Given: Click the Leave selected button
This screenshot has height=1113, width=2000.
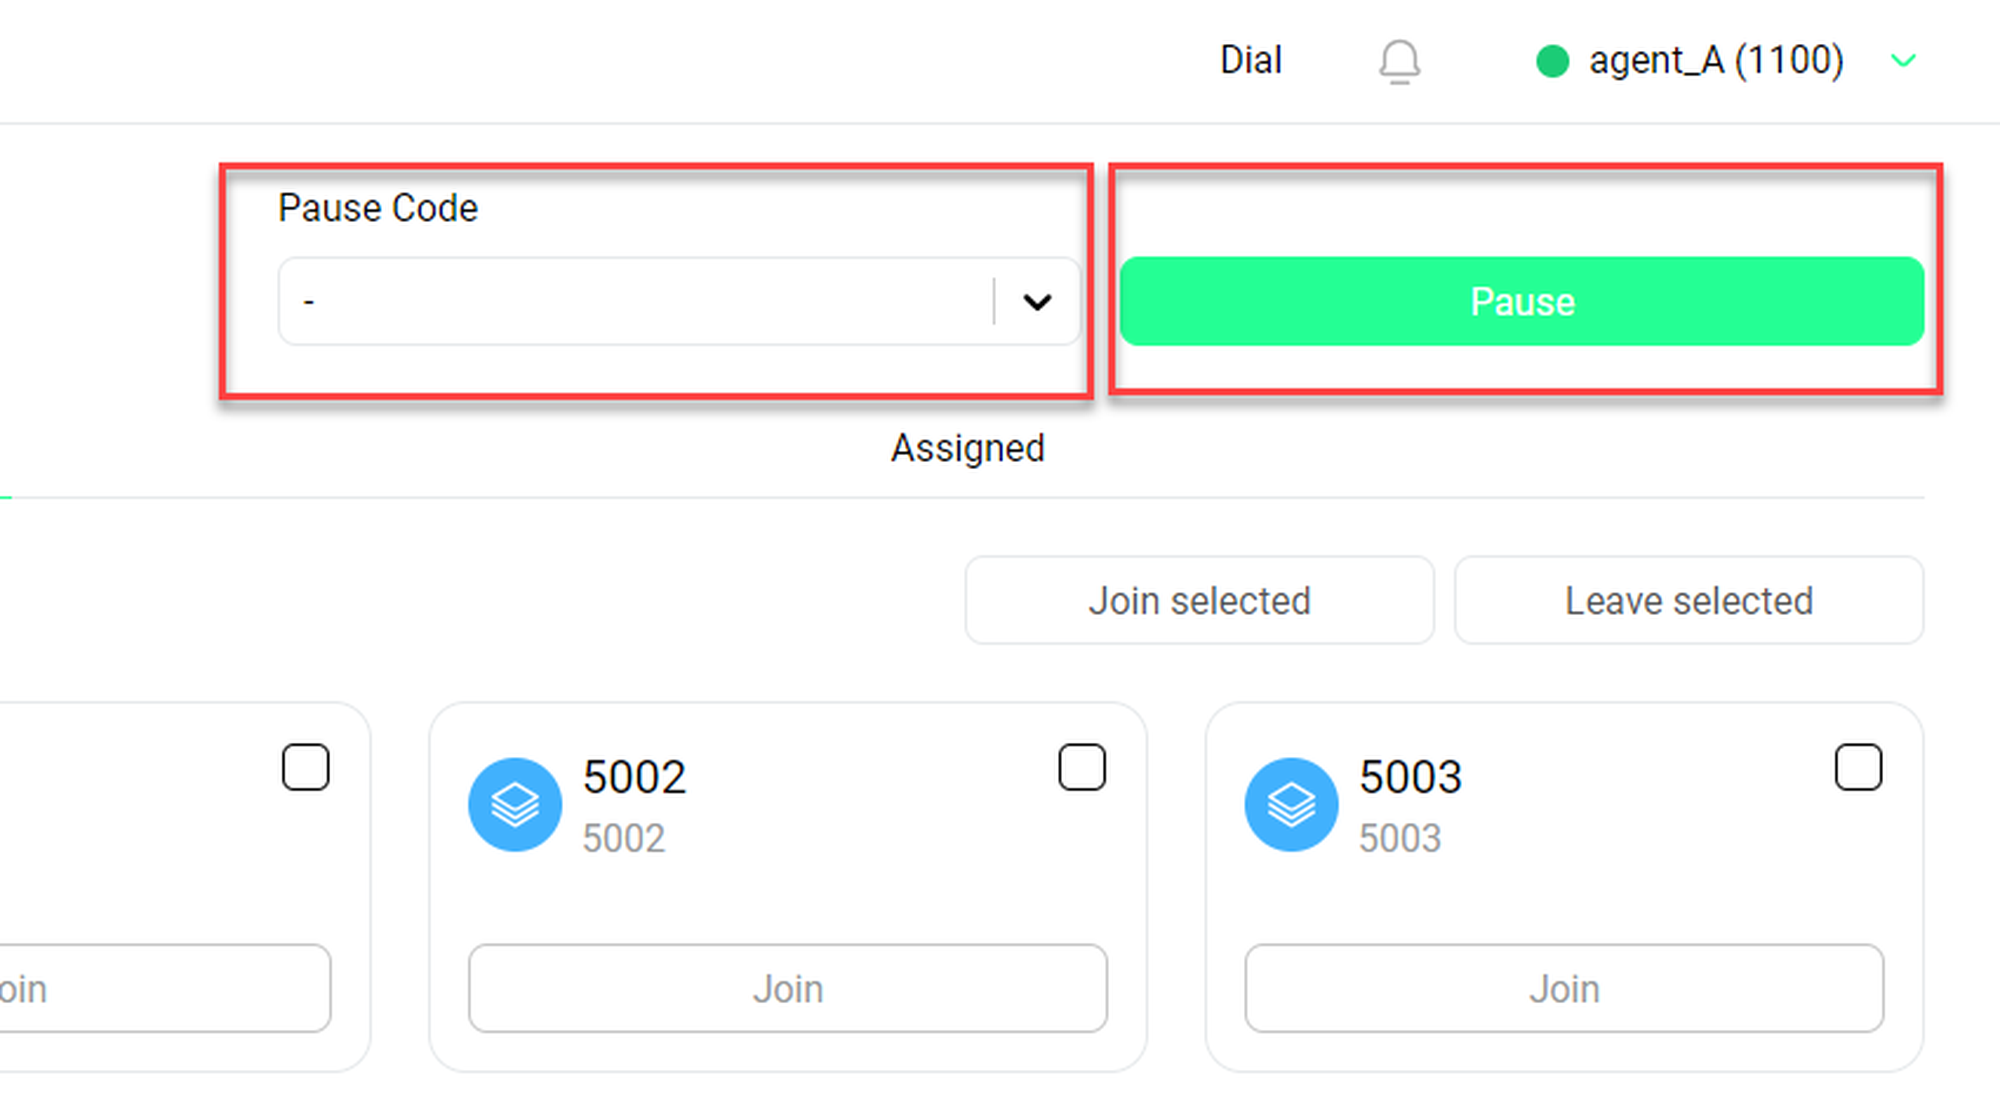Looking at the screenshot, I should [1688, 601].
